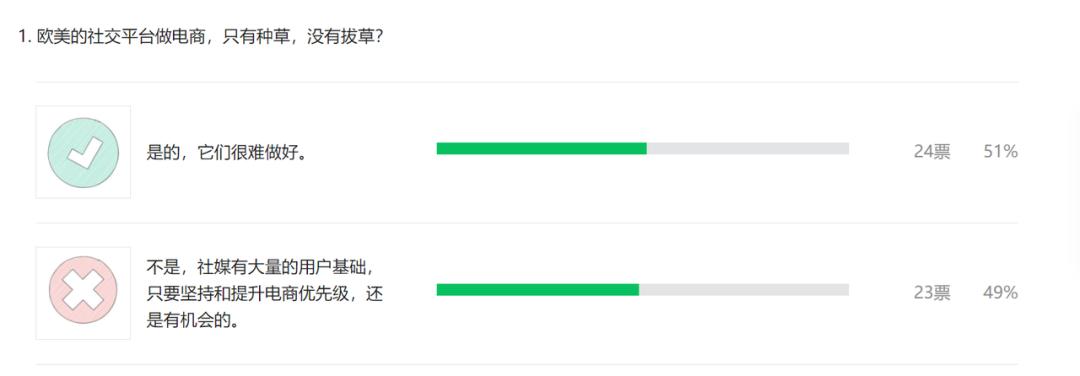Click the white frame around checkmark thumbnail
1080x376 pixels.
tap(83, 152)
